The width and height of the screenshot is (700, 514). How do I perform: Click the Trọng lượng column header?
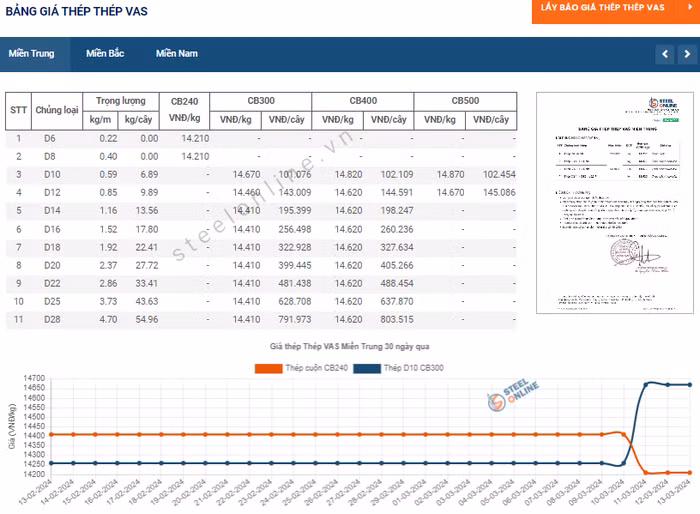click(121, 101)
